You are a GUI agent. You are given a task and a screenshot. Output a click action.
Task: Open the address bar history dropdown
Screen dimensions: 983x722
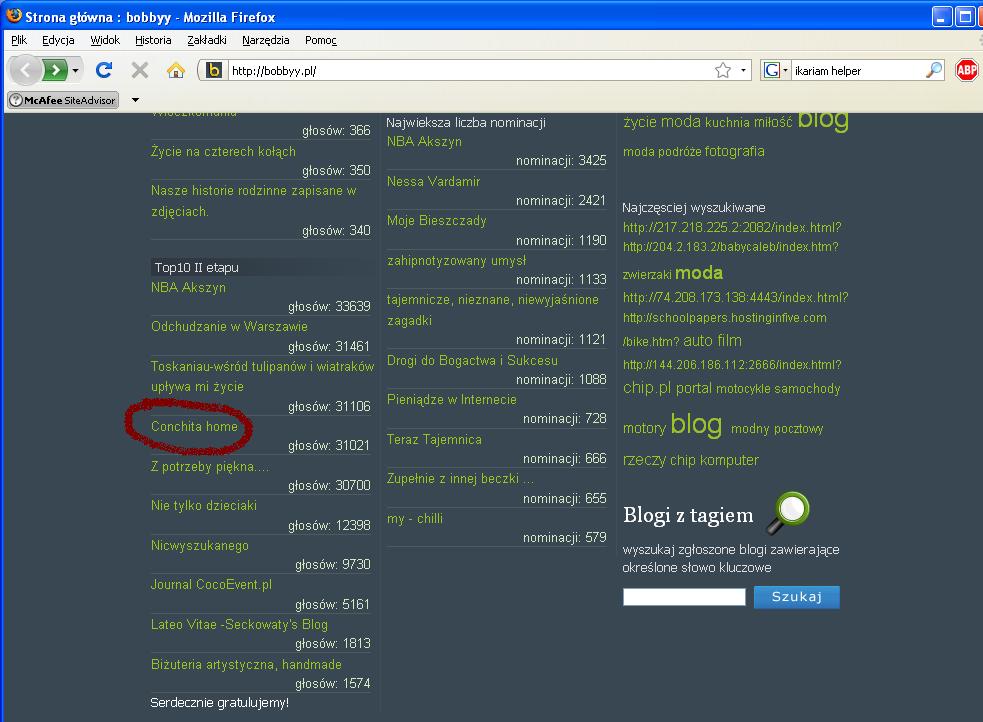[x=743, y=70]
